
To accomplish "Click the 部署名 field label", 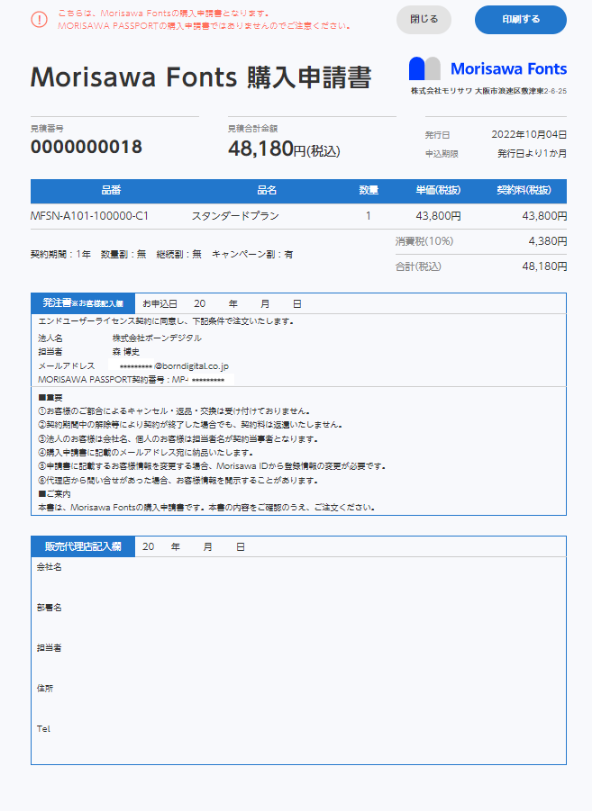I will (49, 608).
